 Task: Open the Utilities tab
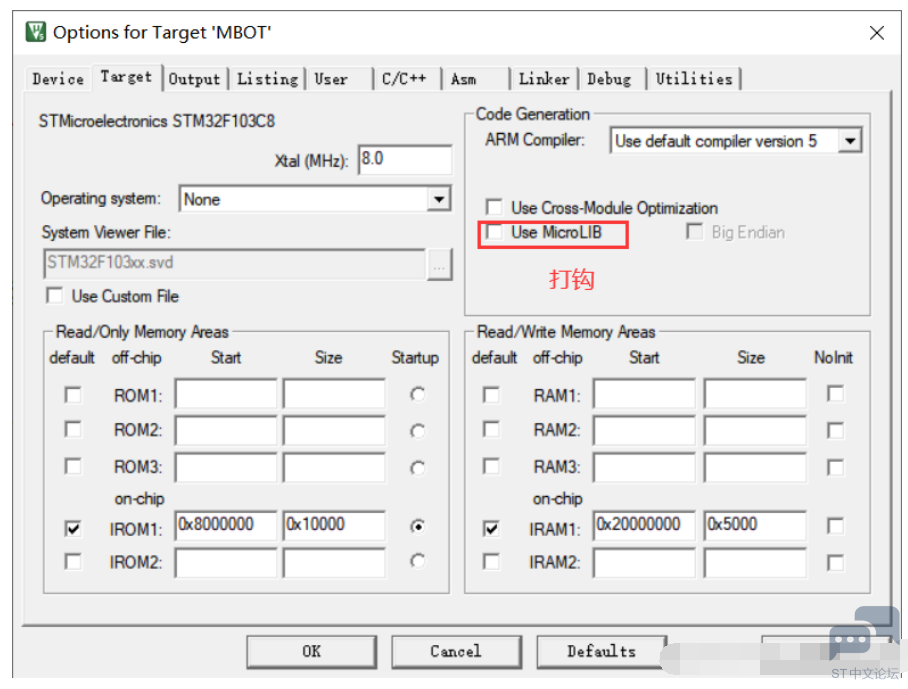(x=694, y=79)
